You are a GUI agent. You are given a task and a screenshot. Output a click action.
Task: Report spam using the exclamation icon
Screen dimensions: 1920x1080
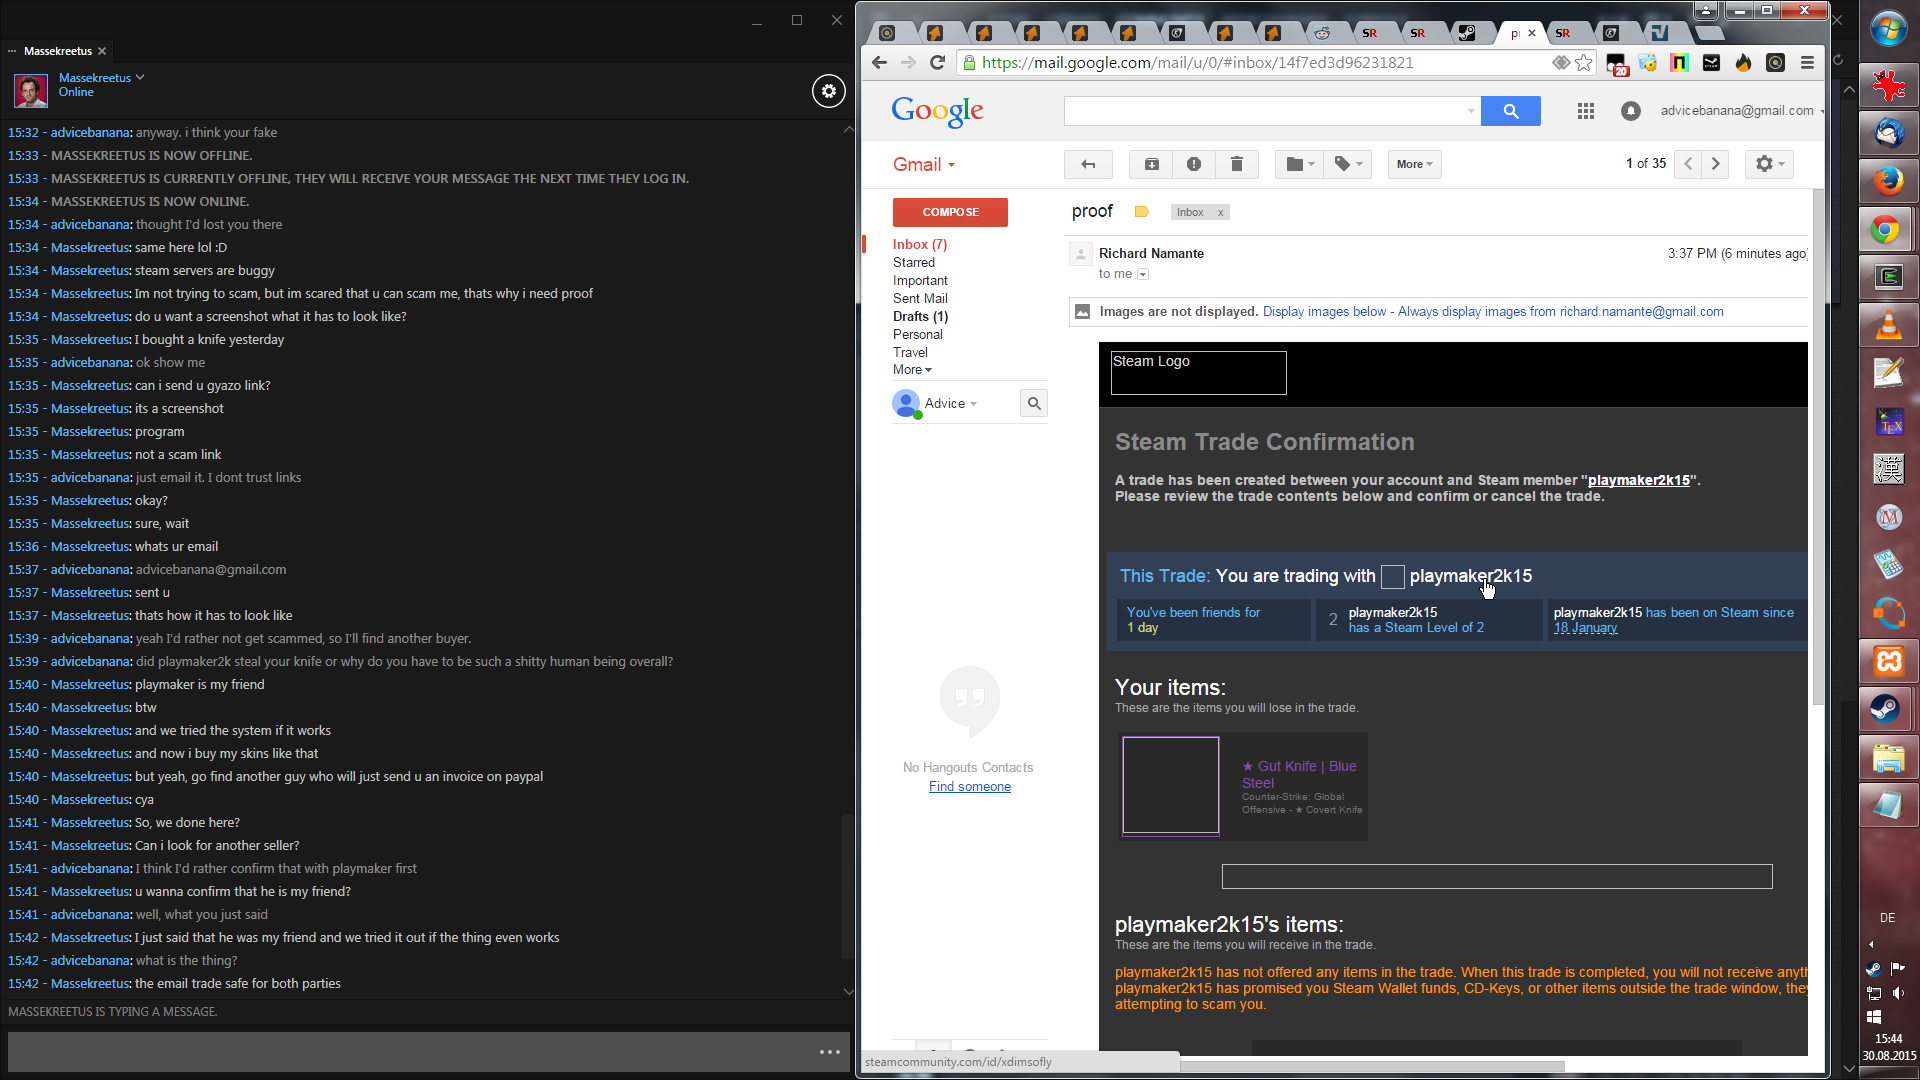[x=1193, y=164]
